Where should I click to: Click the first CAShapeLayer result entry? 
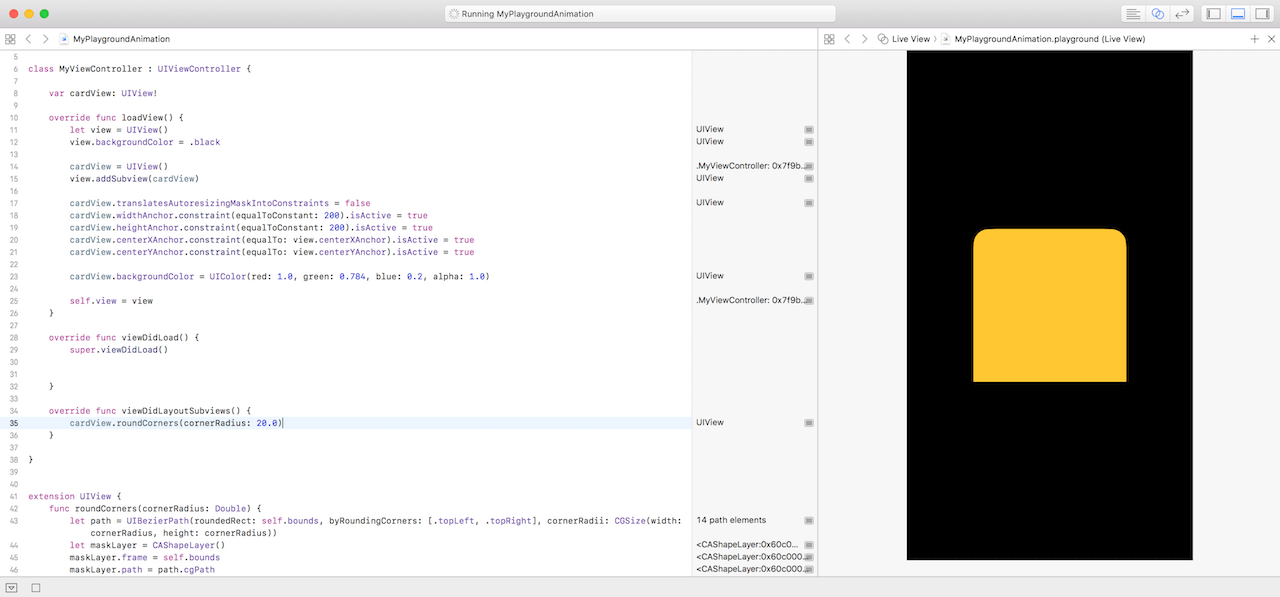click(746, 545)
